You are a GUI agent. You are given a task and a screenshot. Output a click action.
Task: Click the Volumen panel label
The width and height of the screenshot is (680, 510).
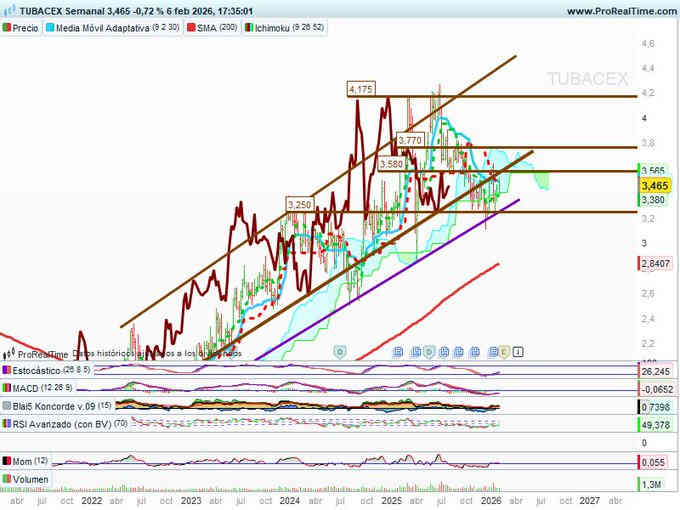(x=30, y=481)
